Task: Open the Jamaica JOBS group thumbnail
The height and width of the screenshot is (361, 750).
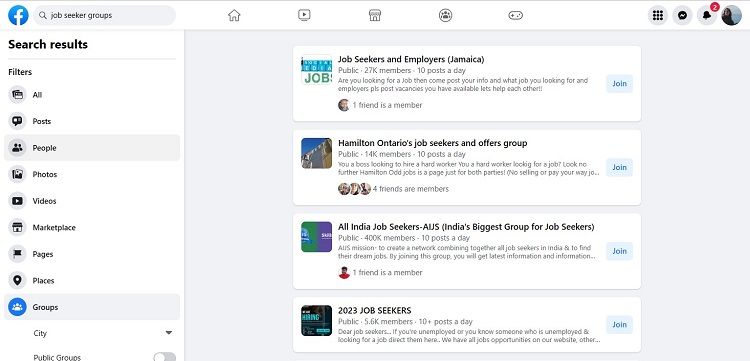Action: [x=317, y=70]
